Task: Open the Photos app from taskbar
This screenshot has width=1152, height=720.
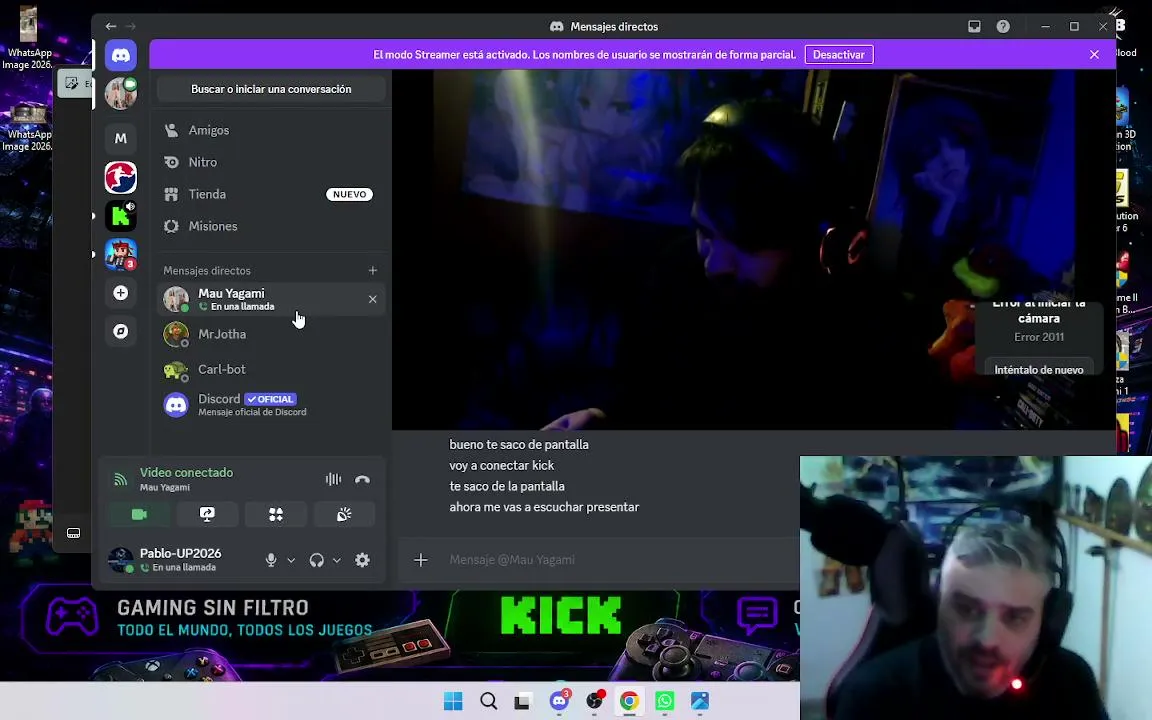Action: 700,701
